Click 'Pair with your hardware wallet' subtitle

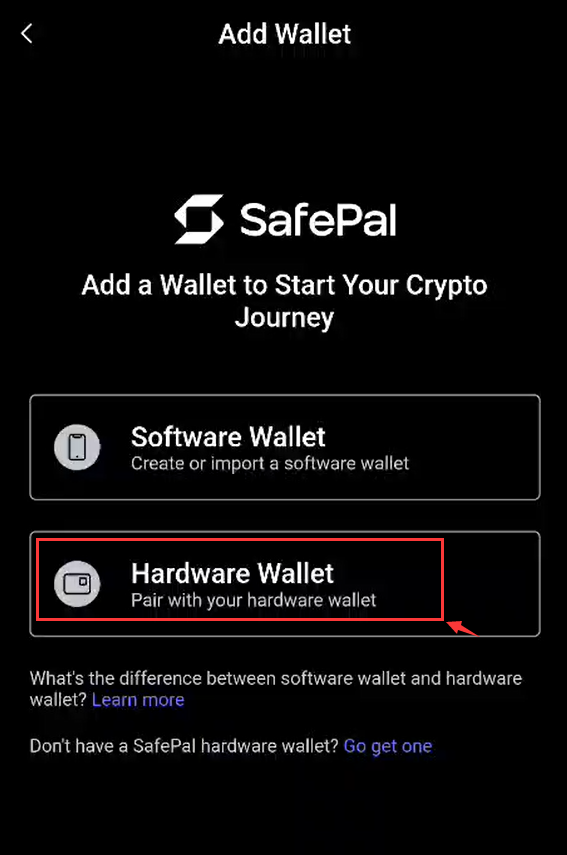[254, 600]
